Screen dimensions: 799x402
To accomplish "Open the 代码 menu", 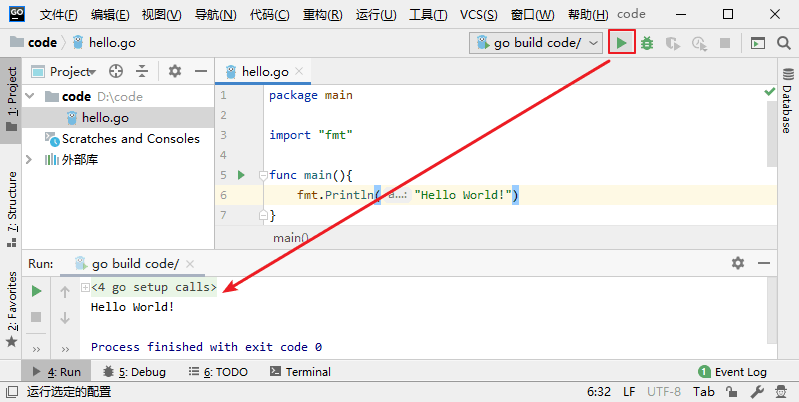I will coord(270,15).
